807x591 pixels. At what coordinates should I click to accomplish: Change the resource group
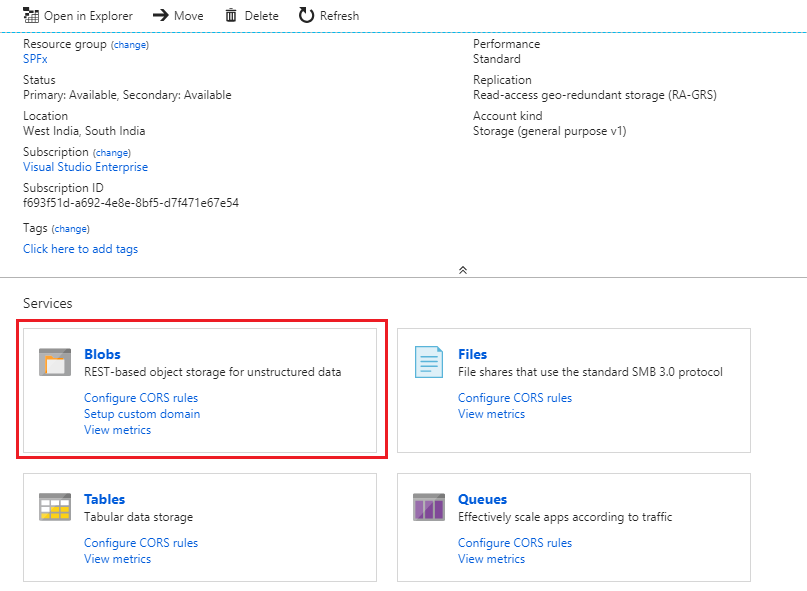click(x=129, y=45)
